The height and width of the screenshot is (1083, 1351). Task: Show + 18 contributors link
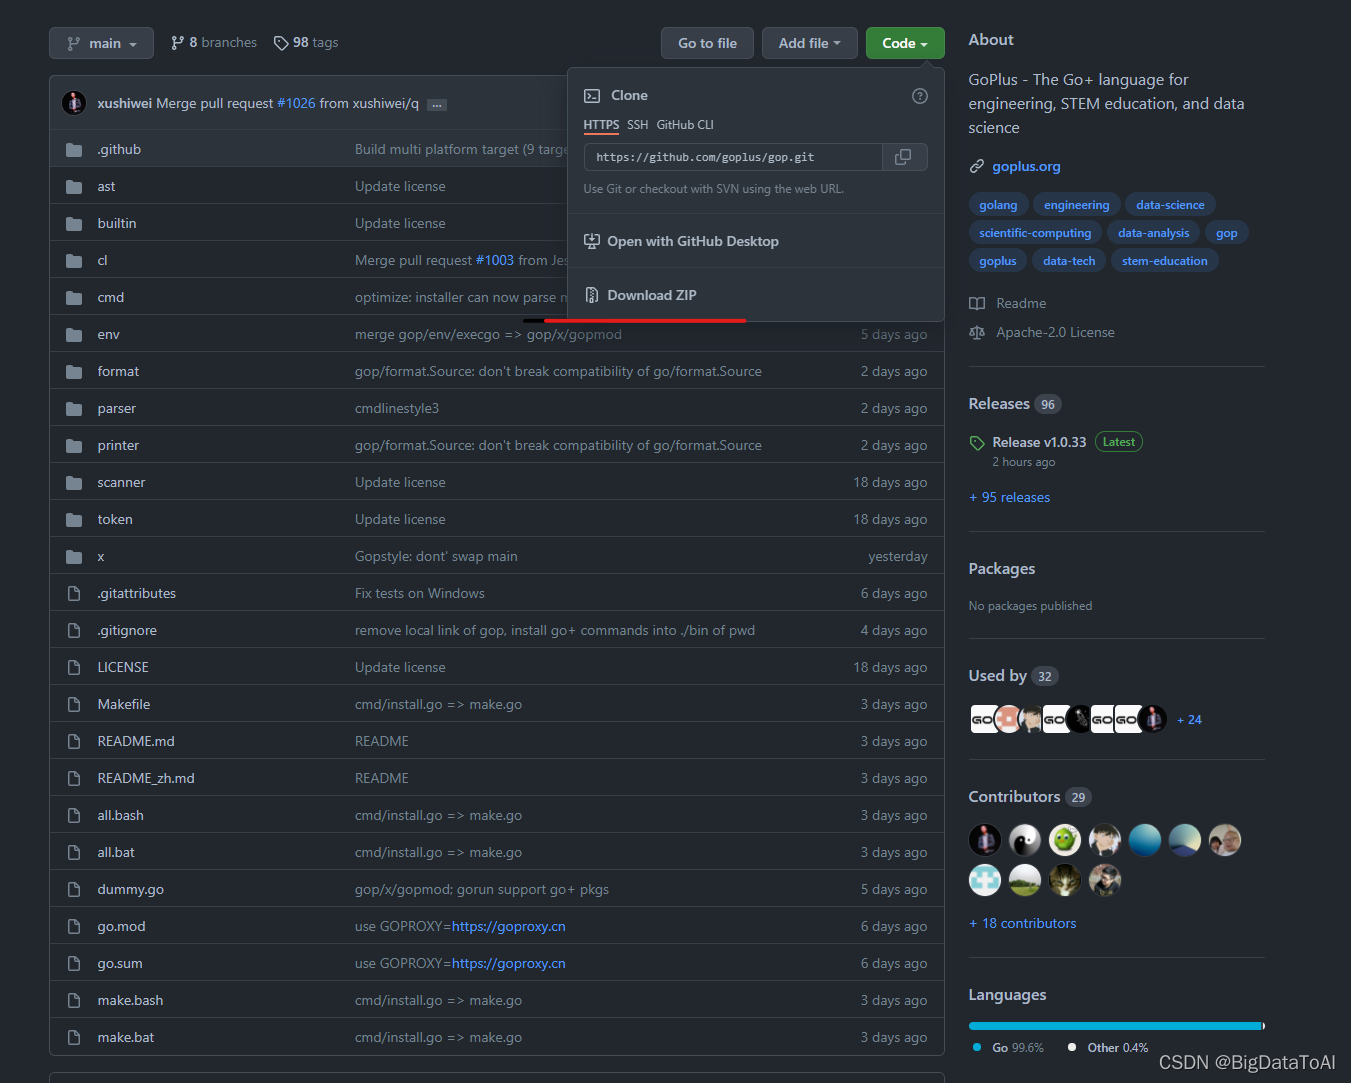pyautogui.click(x=1023, y=923)
